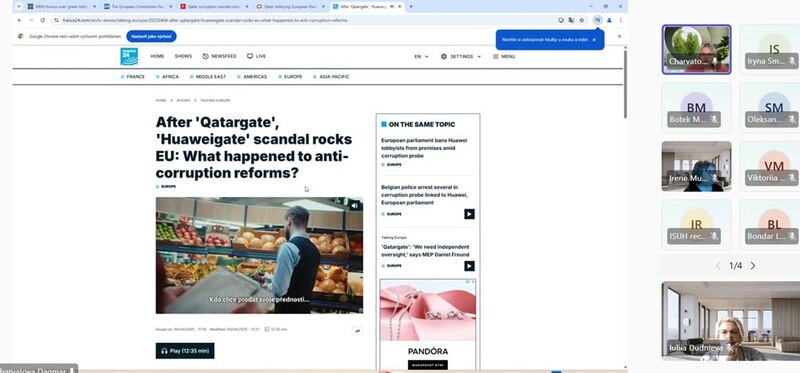
Task: Toggle sound icon on the video player
Action: pyautogui.click(x=354, y=205)
